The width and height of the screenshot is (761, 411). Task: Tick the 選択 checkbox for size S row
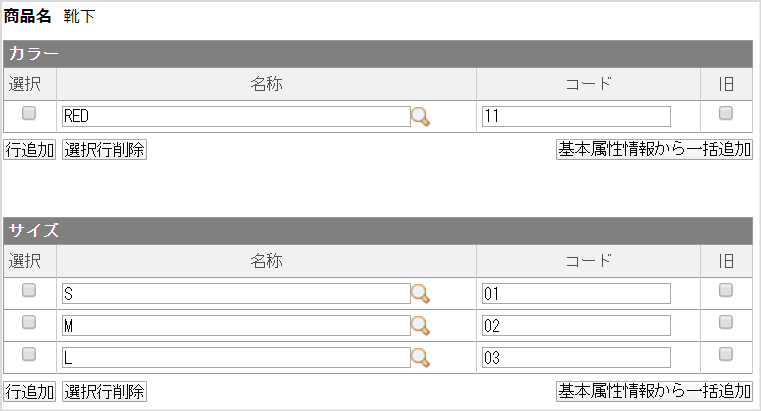(x=29, y=290)
